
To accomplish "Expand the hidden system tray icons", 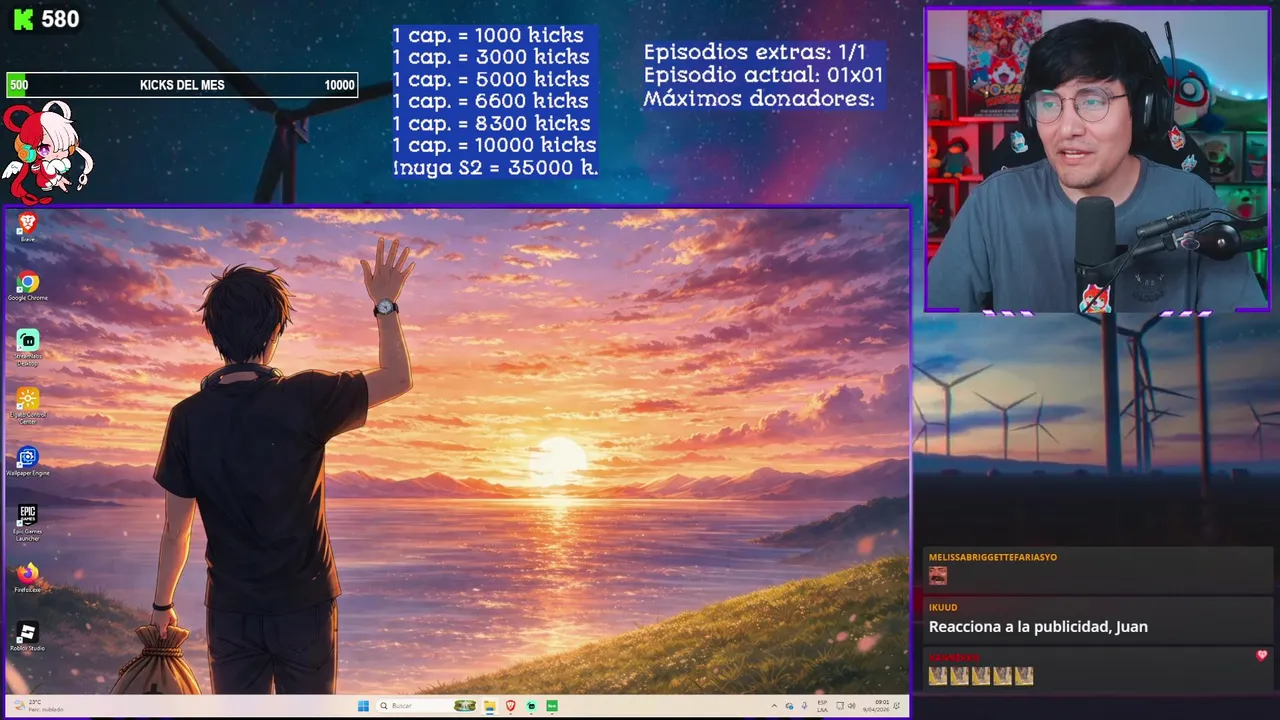I will (774, 705).
